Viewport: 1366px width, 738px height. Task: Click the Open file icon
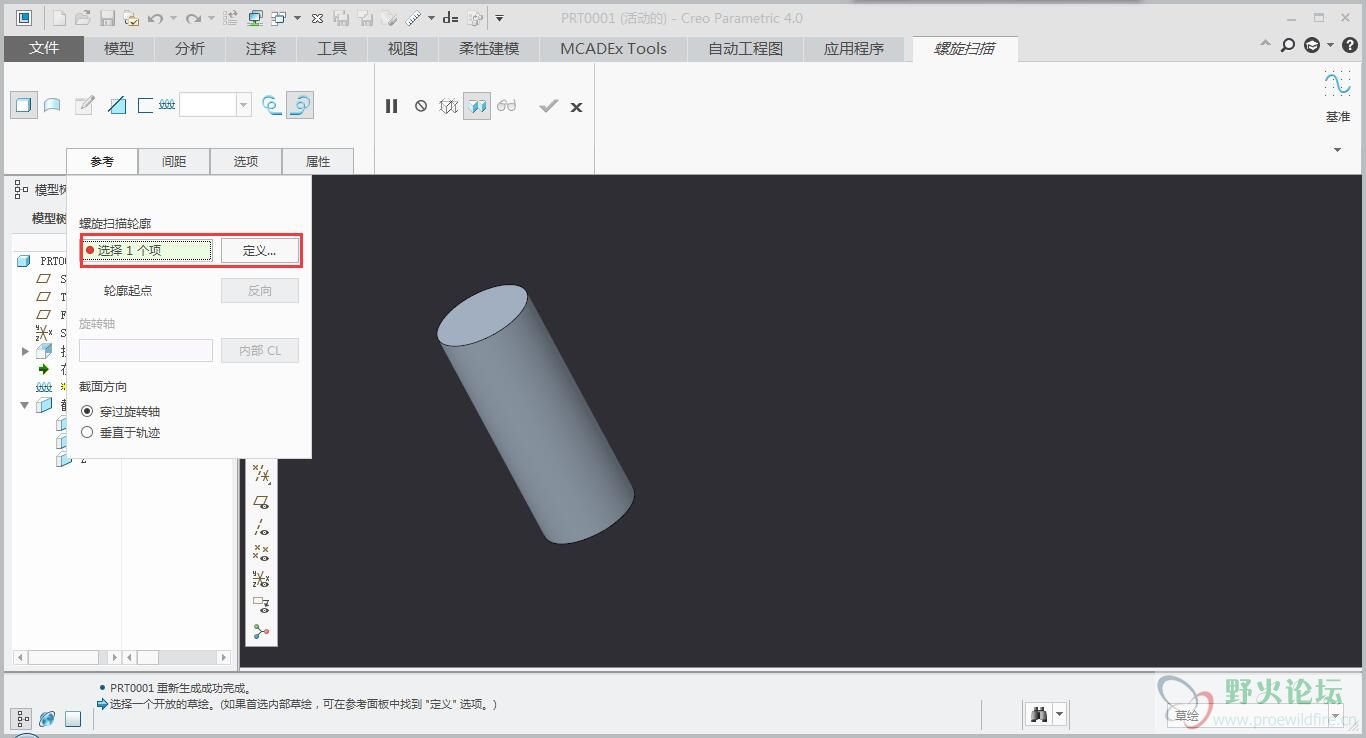(83, 18)
